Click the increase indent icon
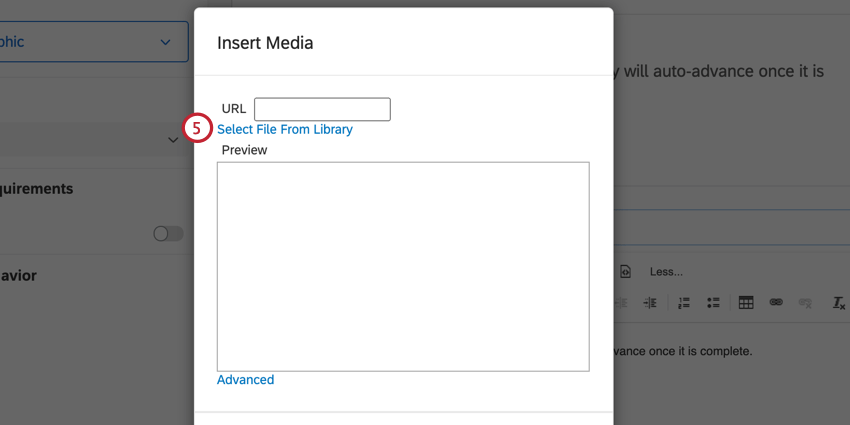 [x=650, y=303]
